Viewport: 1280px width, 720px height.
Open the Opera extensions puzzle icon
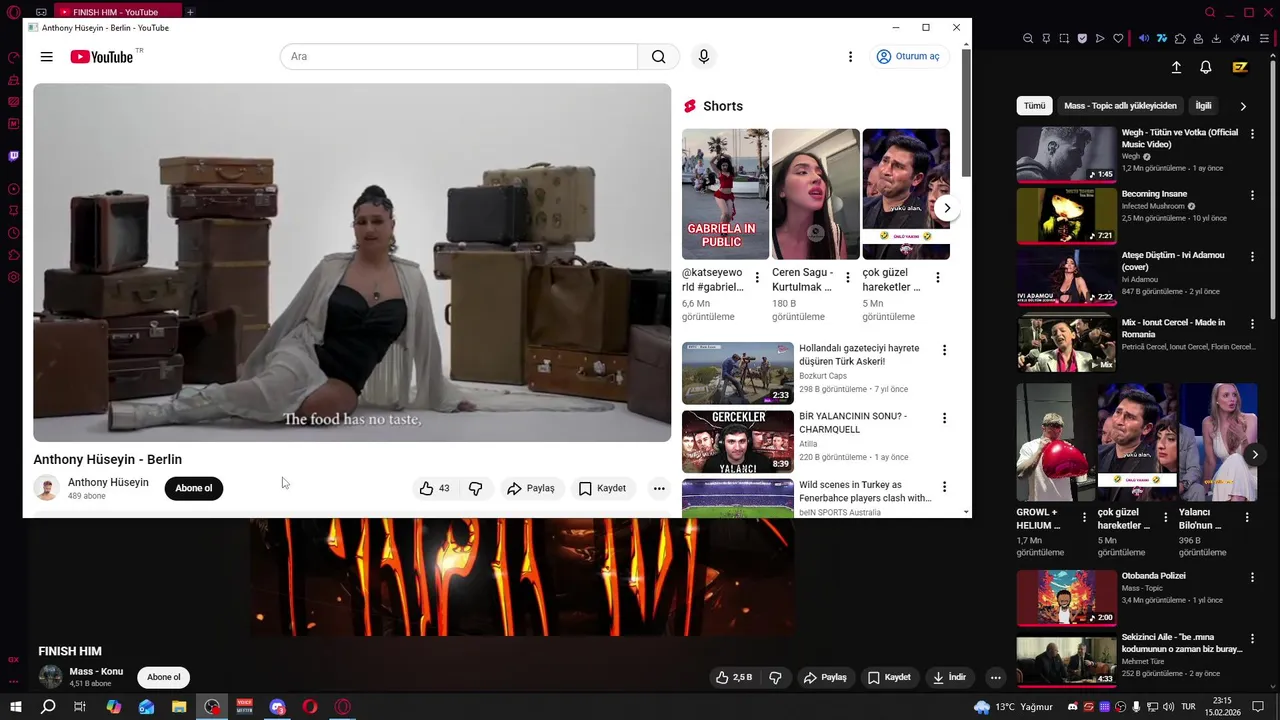tap(1180, 38)
